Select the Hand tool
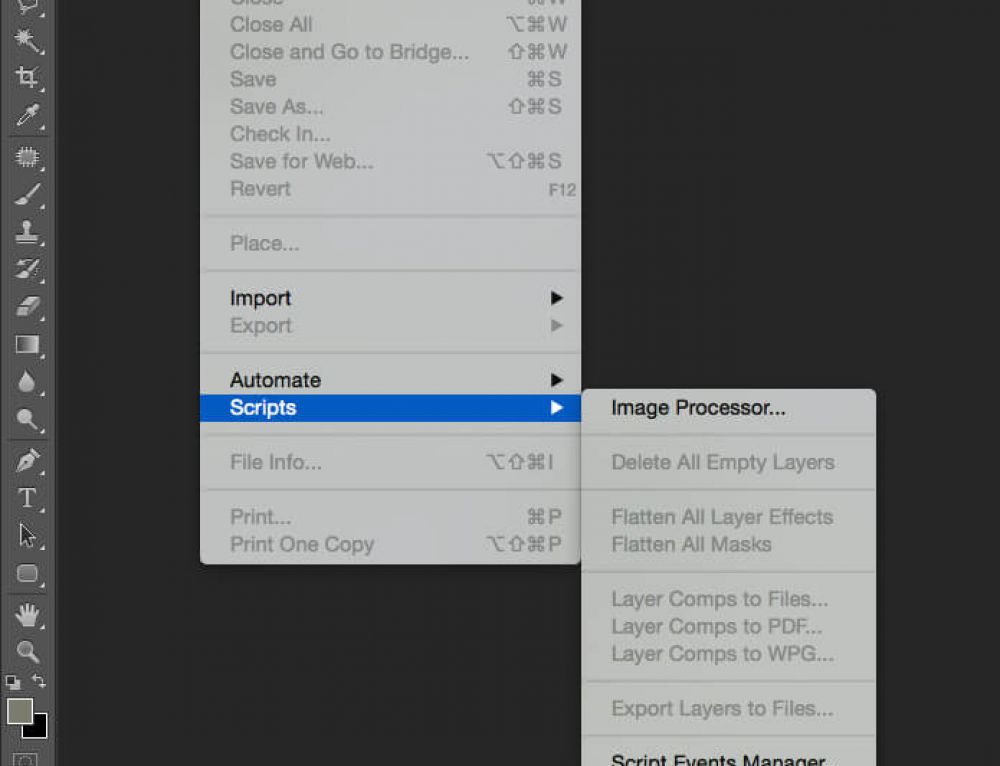The image size is (1000, 766). 26,614
